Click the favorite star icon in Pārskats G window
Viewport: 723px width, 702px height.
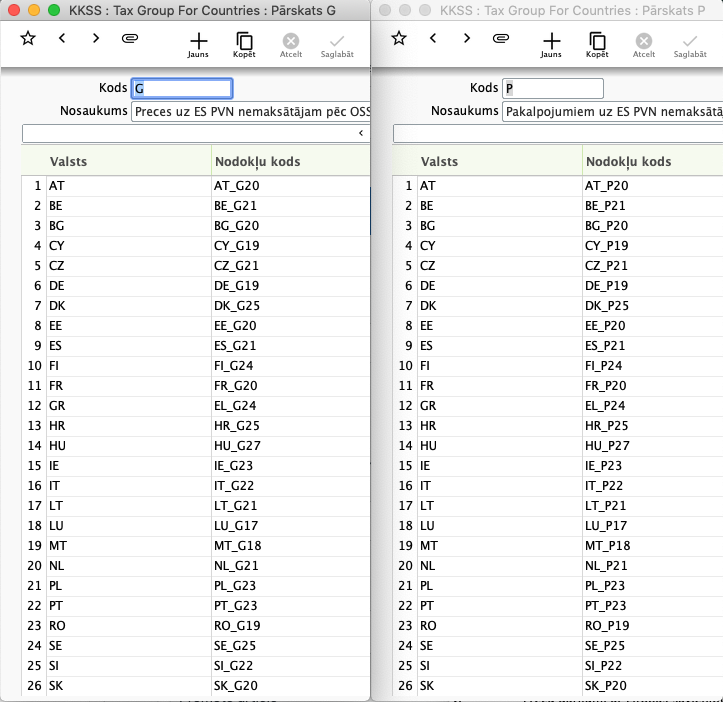[27, 39]
